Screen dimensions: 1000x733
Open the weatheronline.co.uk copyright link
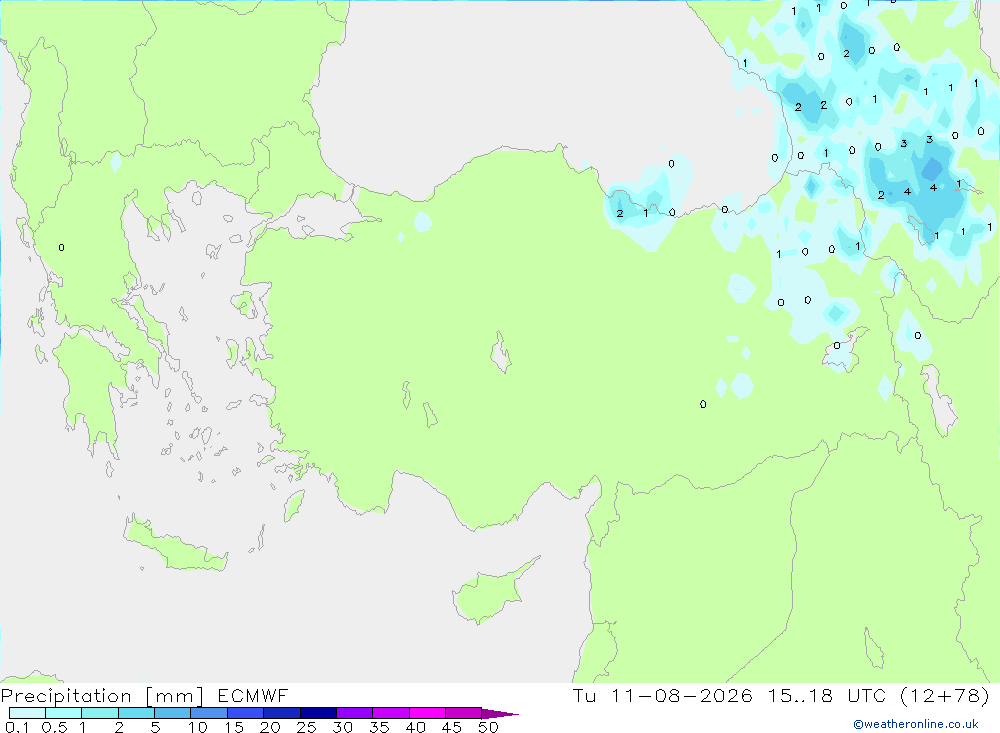pyautogui.click(x=916, y=724)
